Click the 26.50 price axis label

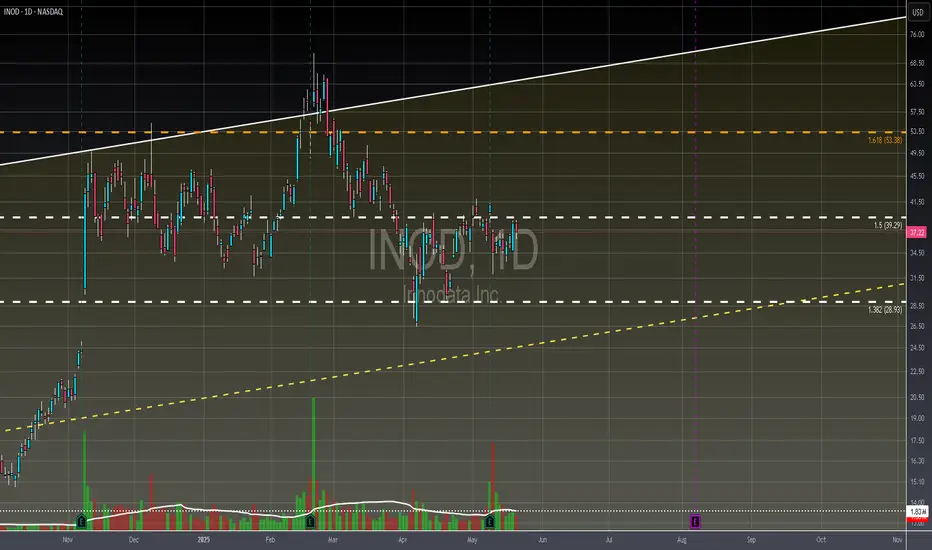point(917,326)
